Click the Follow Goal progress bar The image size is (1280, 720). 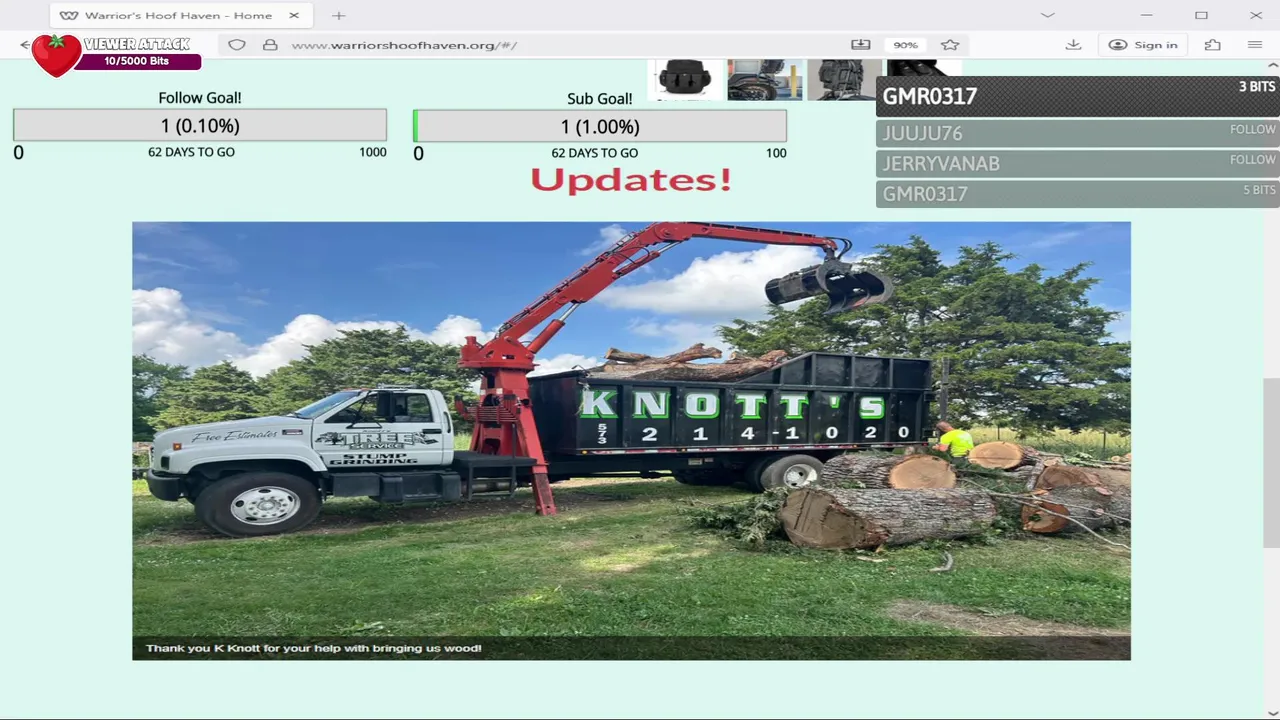point(200,126)
